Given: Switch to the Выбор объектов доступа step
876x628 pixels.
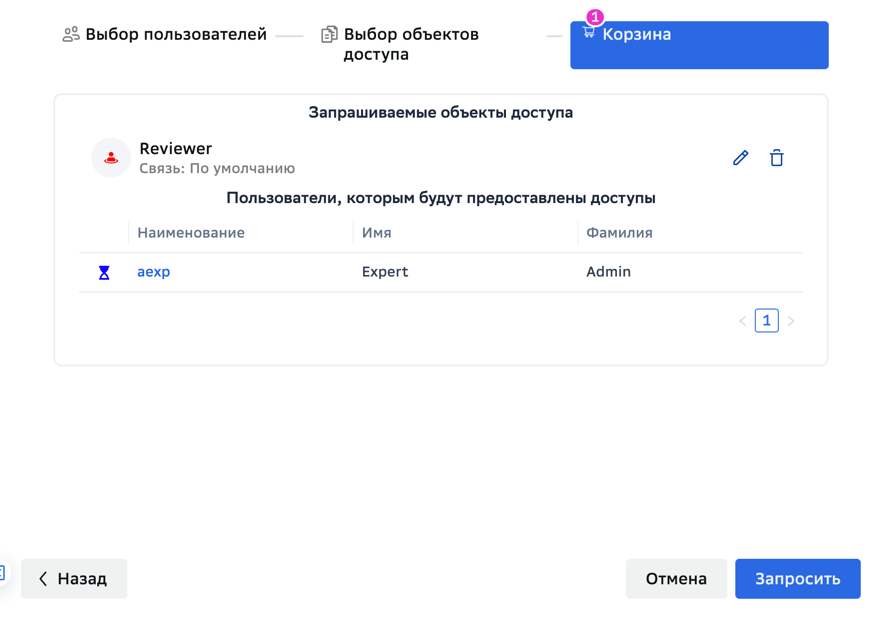Looking at the screenshot, I should pyautogui.click(x=400, y=44).
